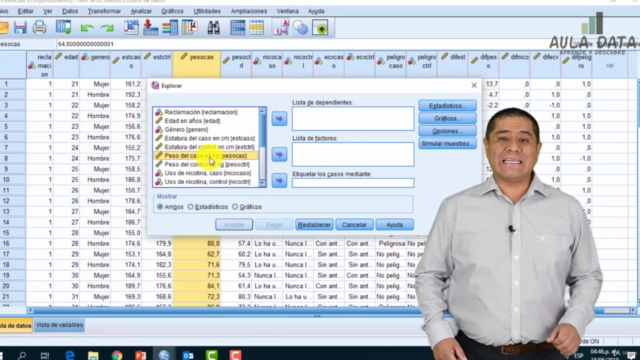Select Uso de nicotina, control [nicoctrl]
The width and height of the screenshot is (640, 360).
[x=207, y=182]
